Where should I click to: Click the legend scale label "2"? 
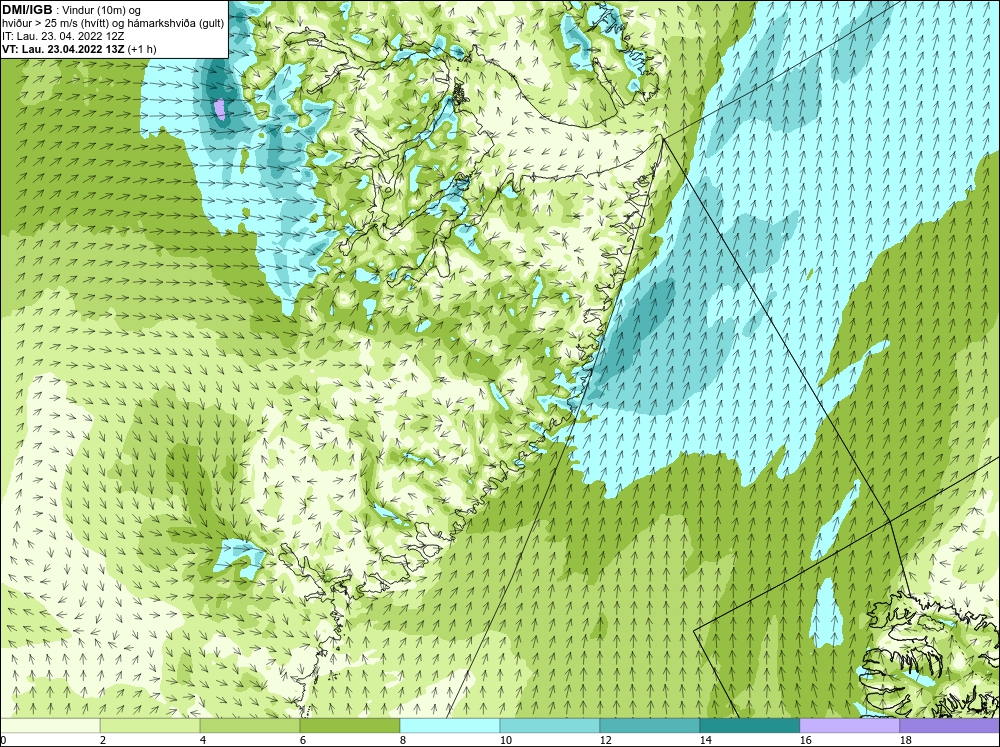point(103,740)
